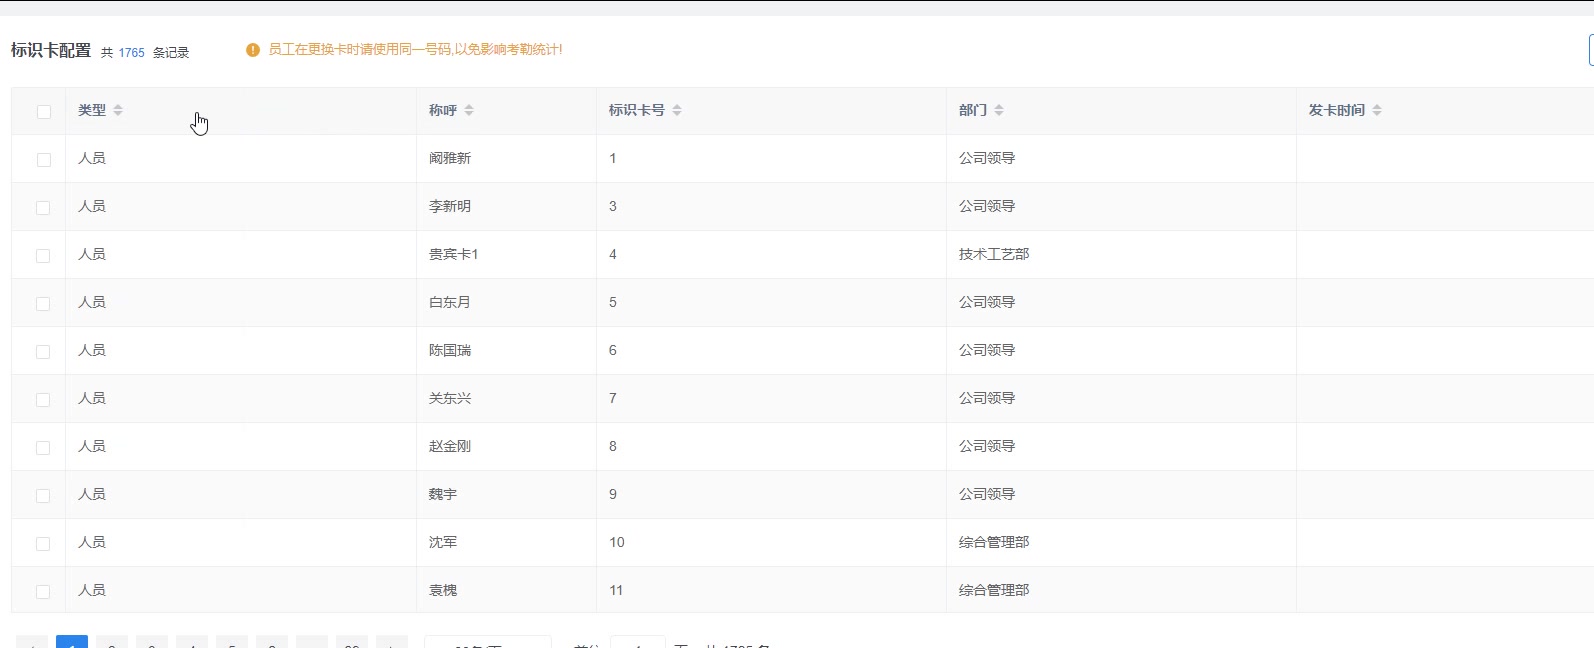Toggle the select-all checkbox in header
Image resolution: width=1594 pixels, height=648 pixels.
(44, 112)
